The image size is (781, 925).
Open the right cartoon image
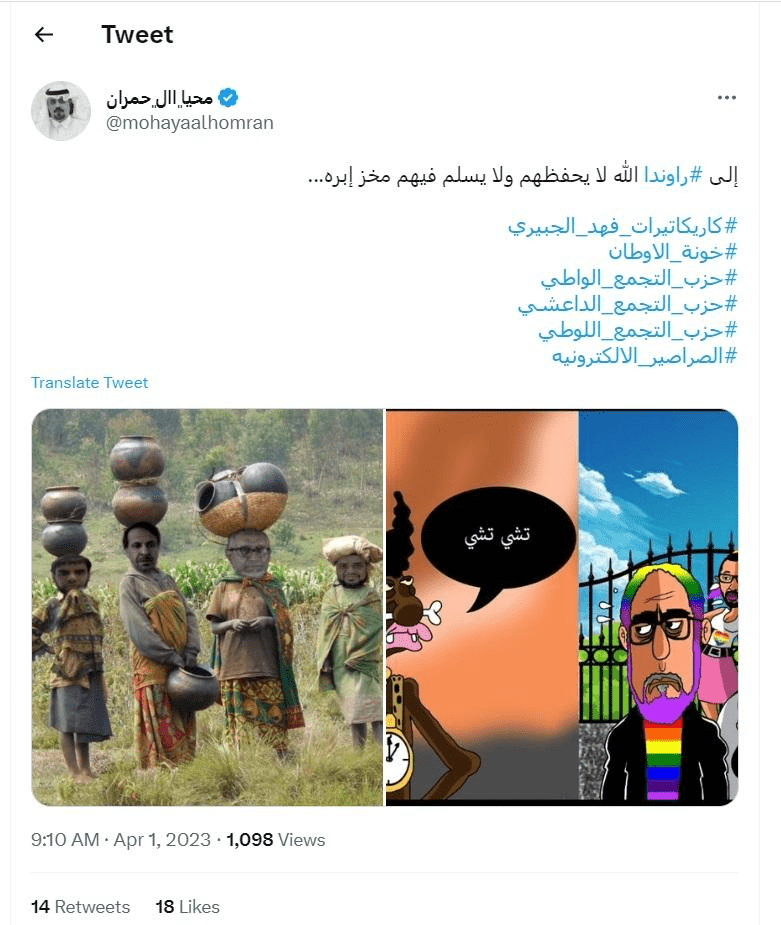coord(562,608)
